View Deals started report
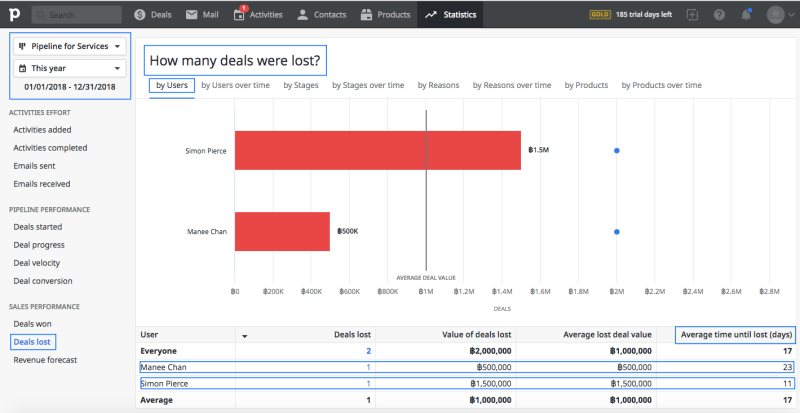This screenshot has width=800, height=413. click(x=38, y=227)
